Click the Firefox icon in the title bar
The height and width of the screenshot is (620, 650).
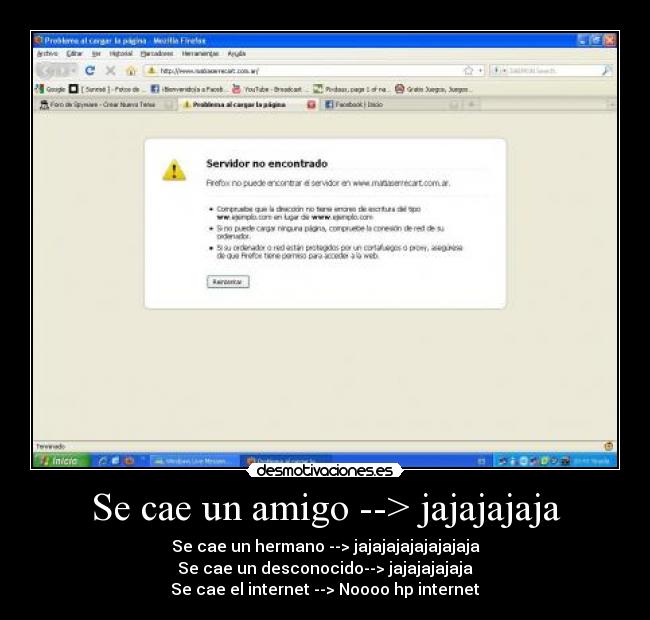[39, 40]
